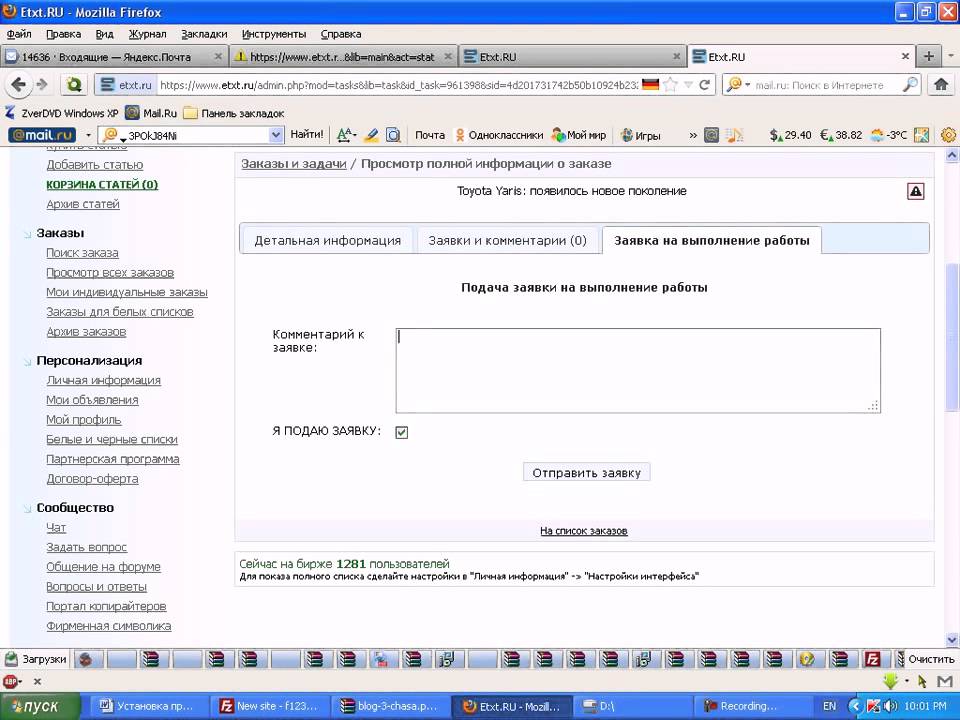Open the dropdown arrow beside the @mail.ru logo

(x=88, y=135)
